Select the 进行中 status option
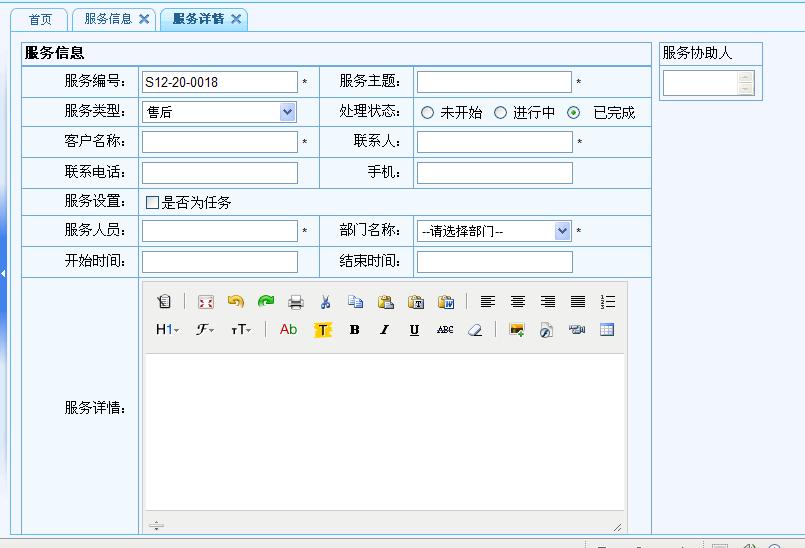Viewport: 805px width, 548px height. pos(501,113)
